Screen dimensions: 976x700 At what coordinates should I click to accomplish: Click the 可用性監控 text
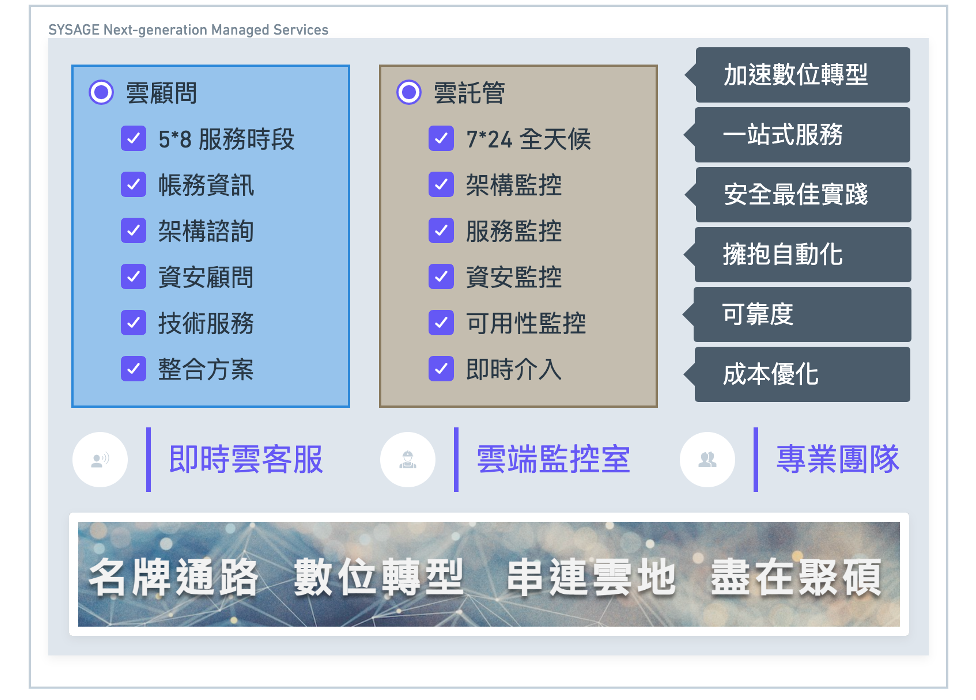526,324
